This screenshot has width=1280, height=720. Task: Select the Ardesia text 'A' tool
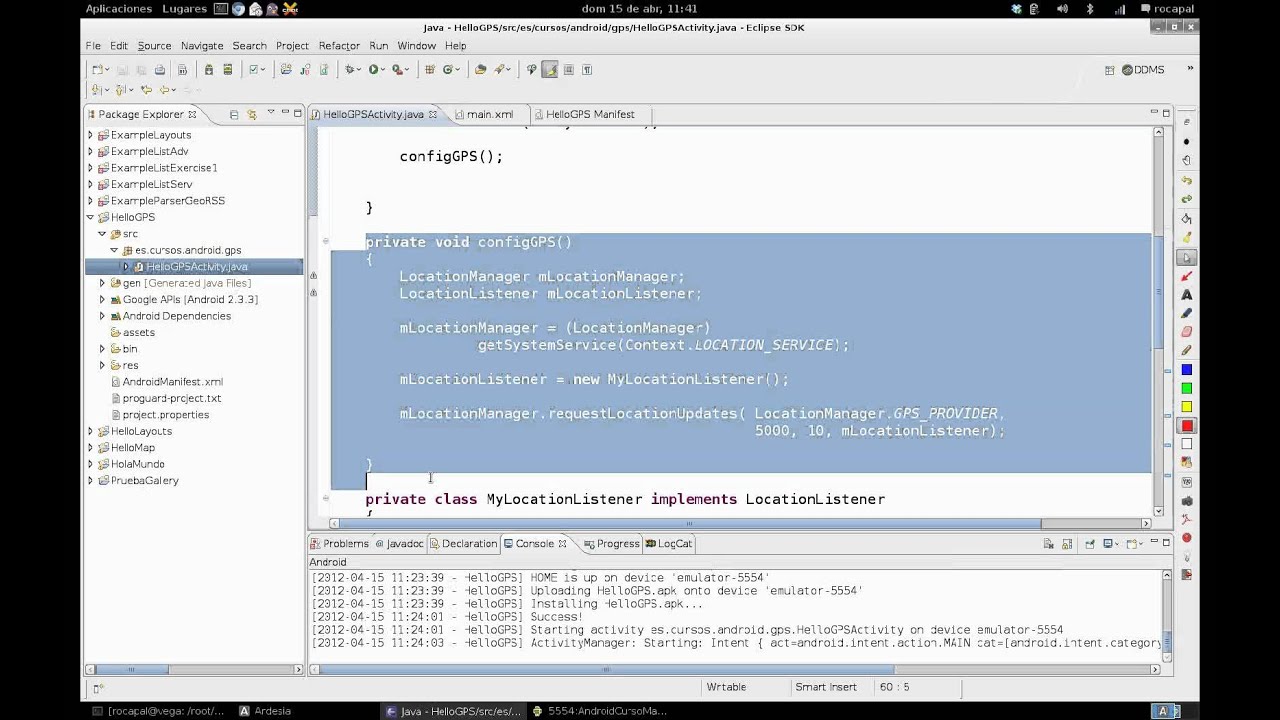click(x=1187, y=295)
